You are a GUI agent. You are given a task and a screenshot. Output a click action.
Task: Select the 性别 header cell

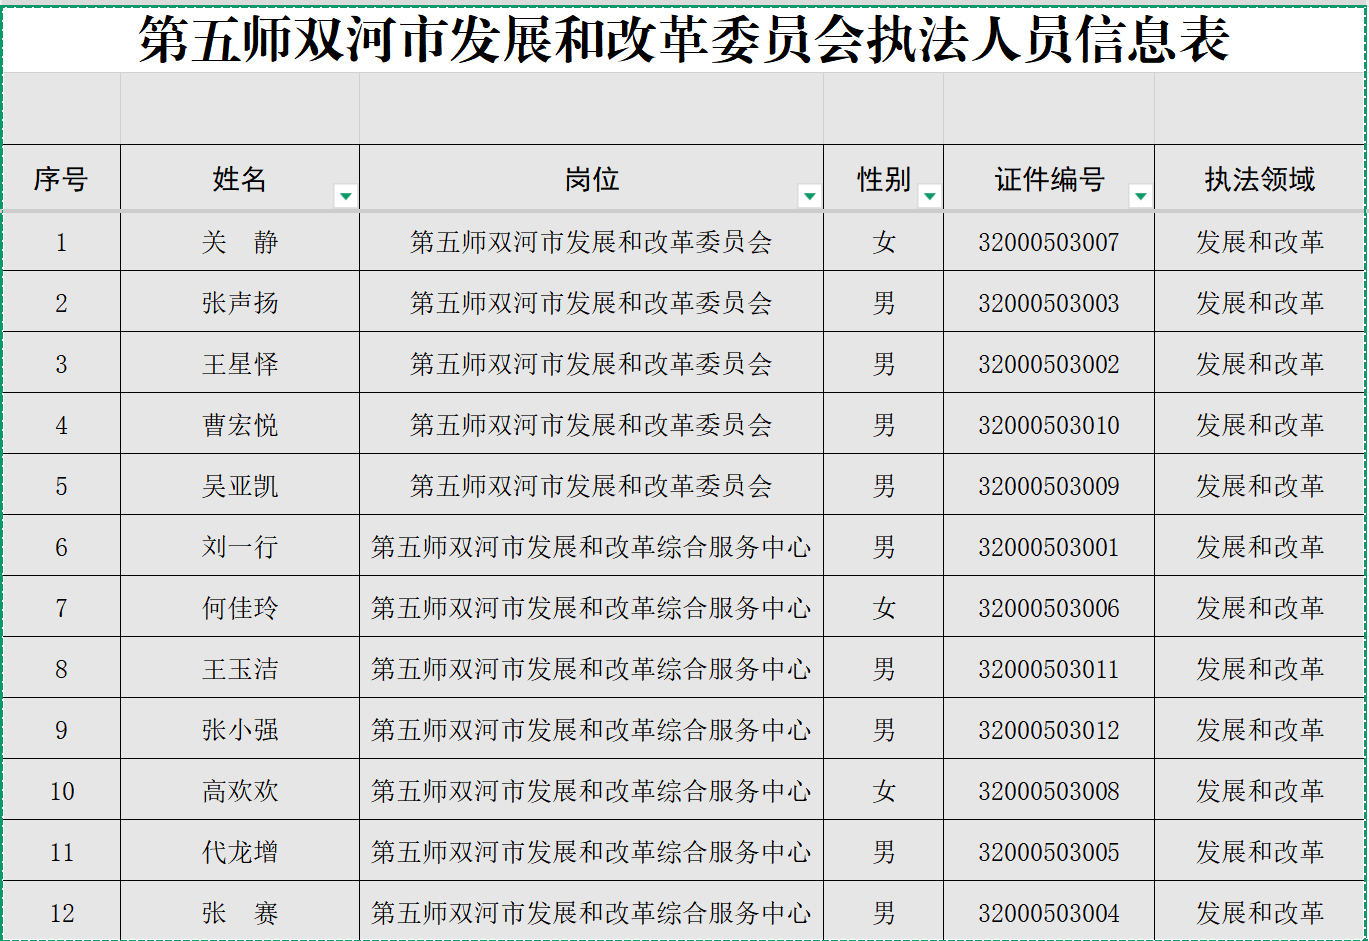pyautogui.click(x=884, y=179)
